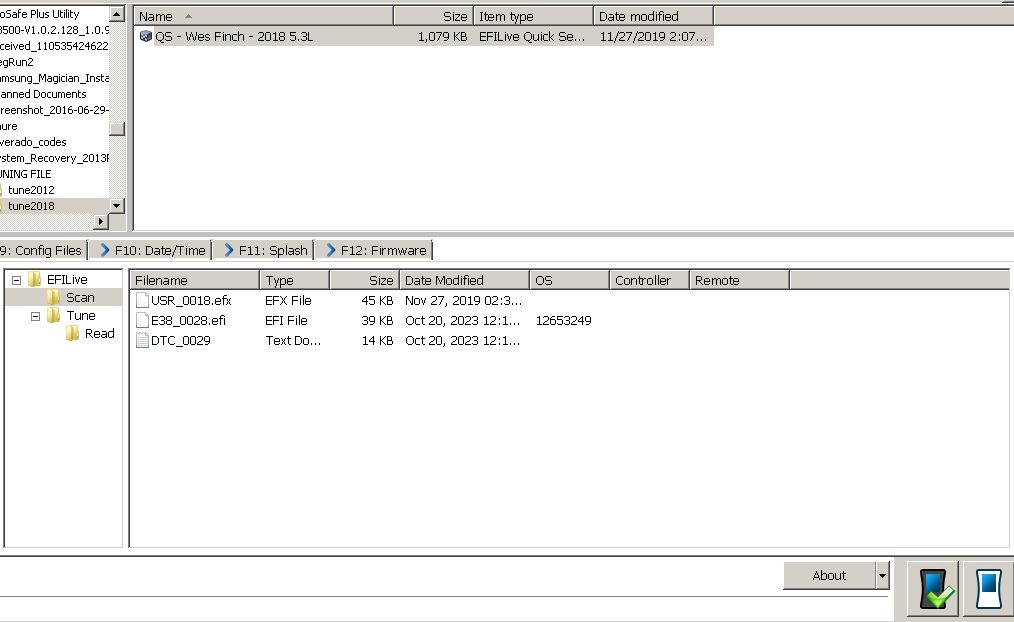Select QS - Wes Finch - 2018 5.3L file
The width and height of the screenshot is (1014, 622).
pyautogui.click(x=233, y=37)
